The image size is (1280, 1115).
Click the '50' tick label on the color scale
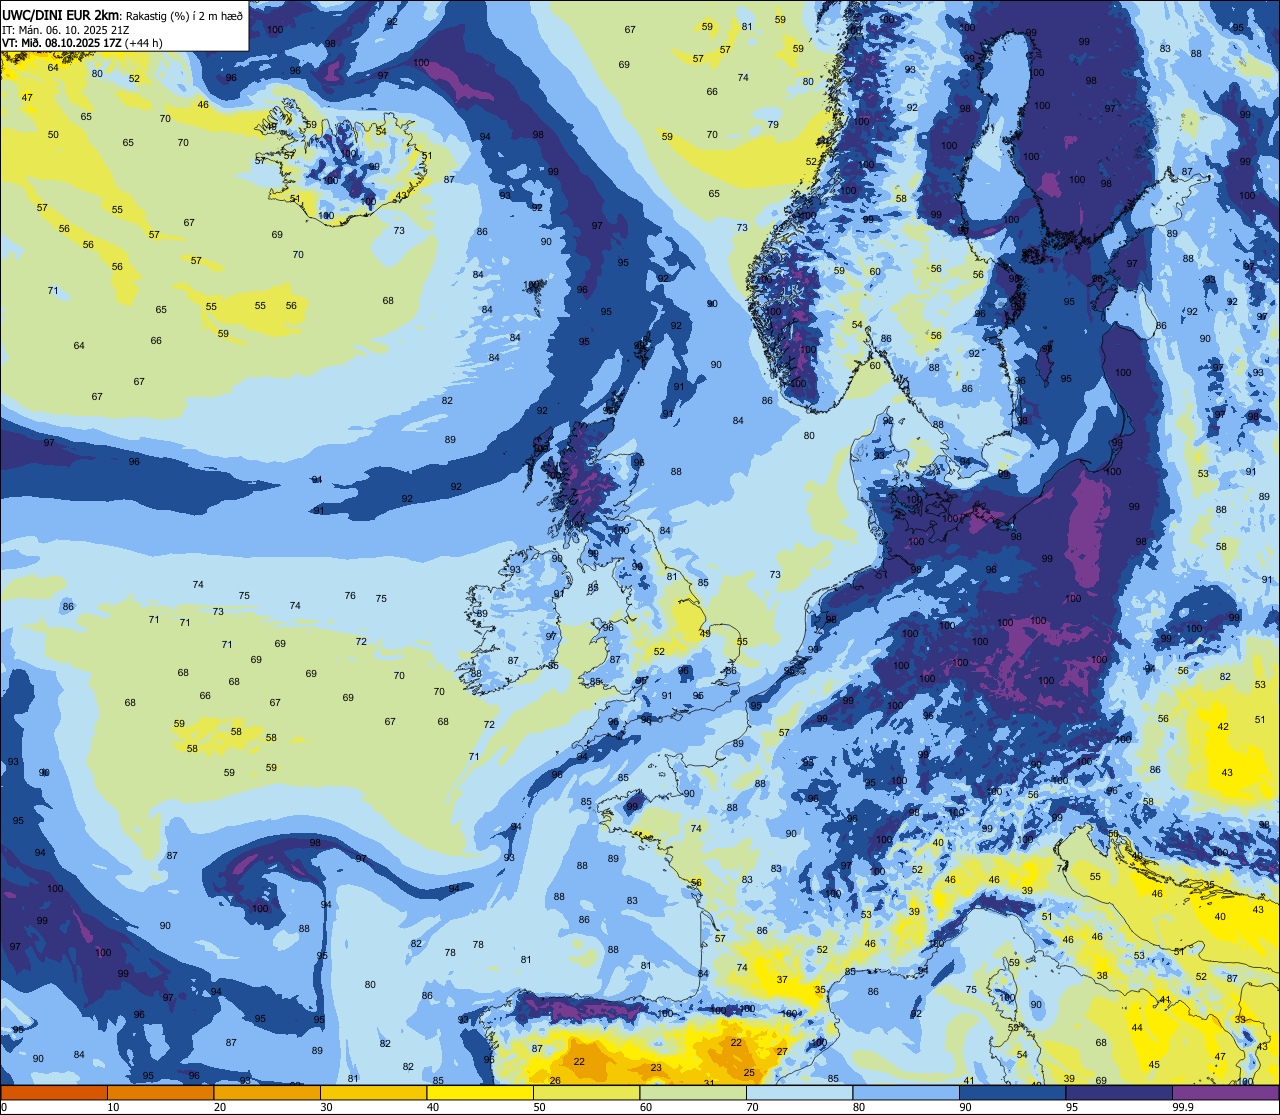(539, 1107)
